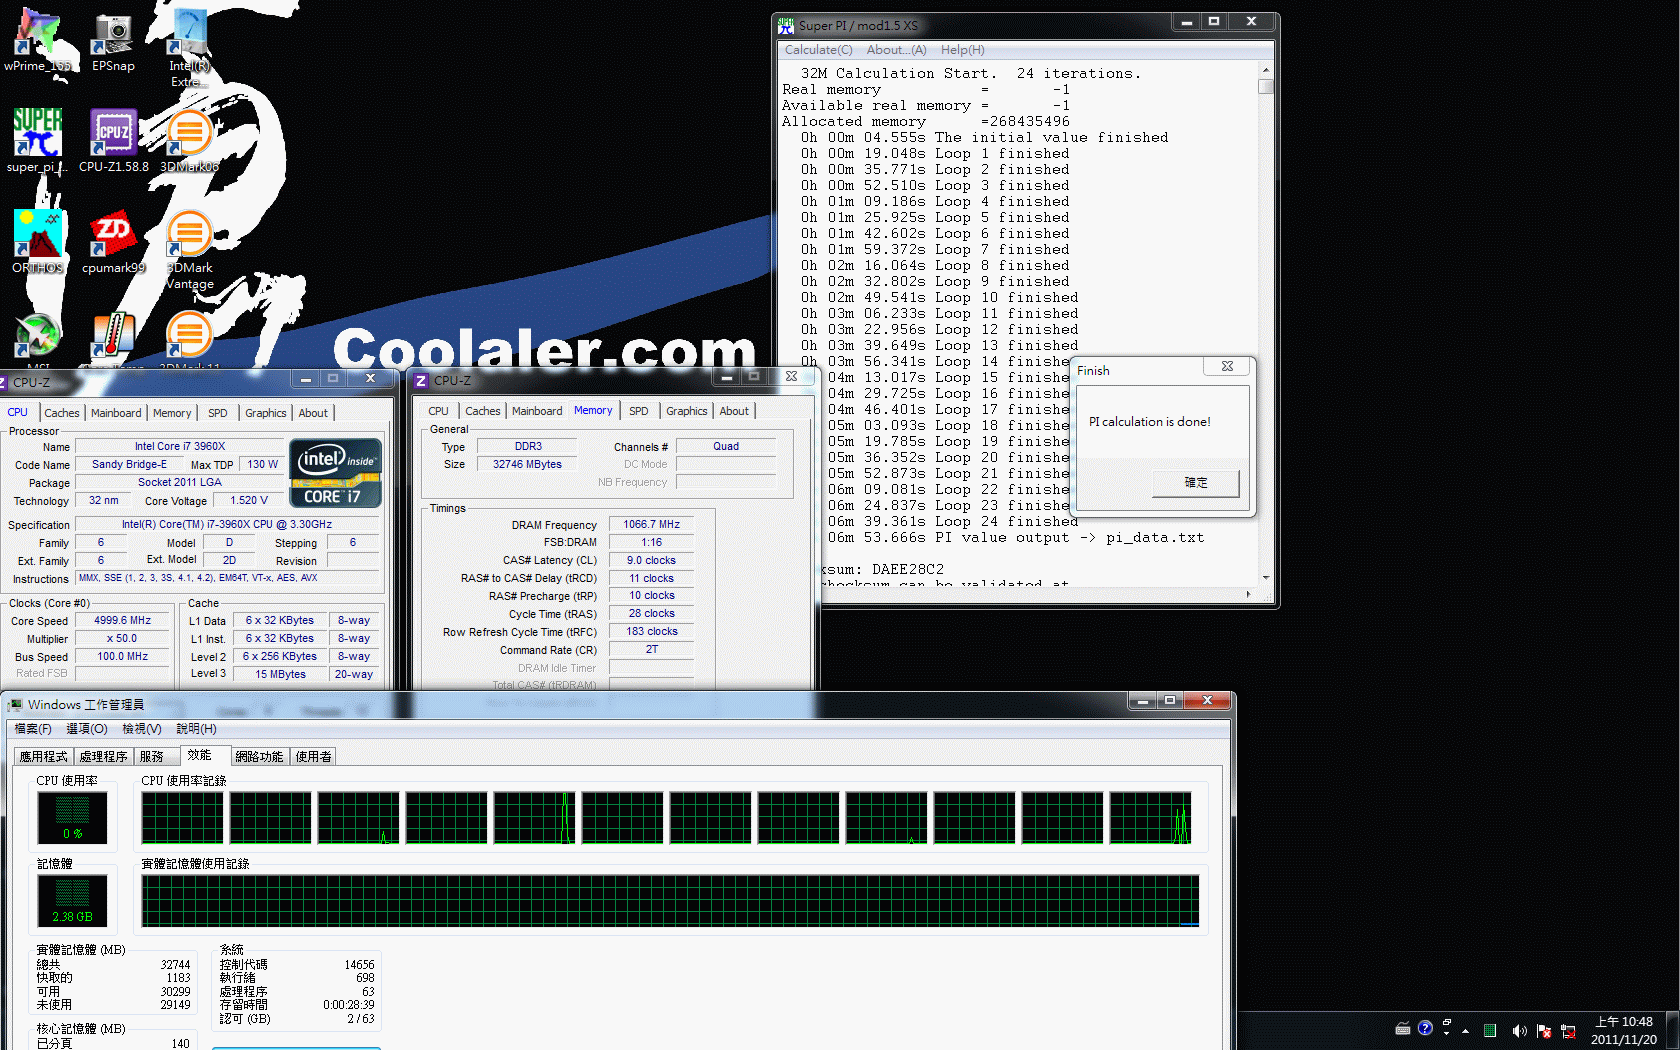Viewport: 1680px width, 1050px height.
Task: Click the Intel Core i7 inside logo
Action: coord(336,473)
